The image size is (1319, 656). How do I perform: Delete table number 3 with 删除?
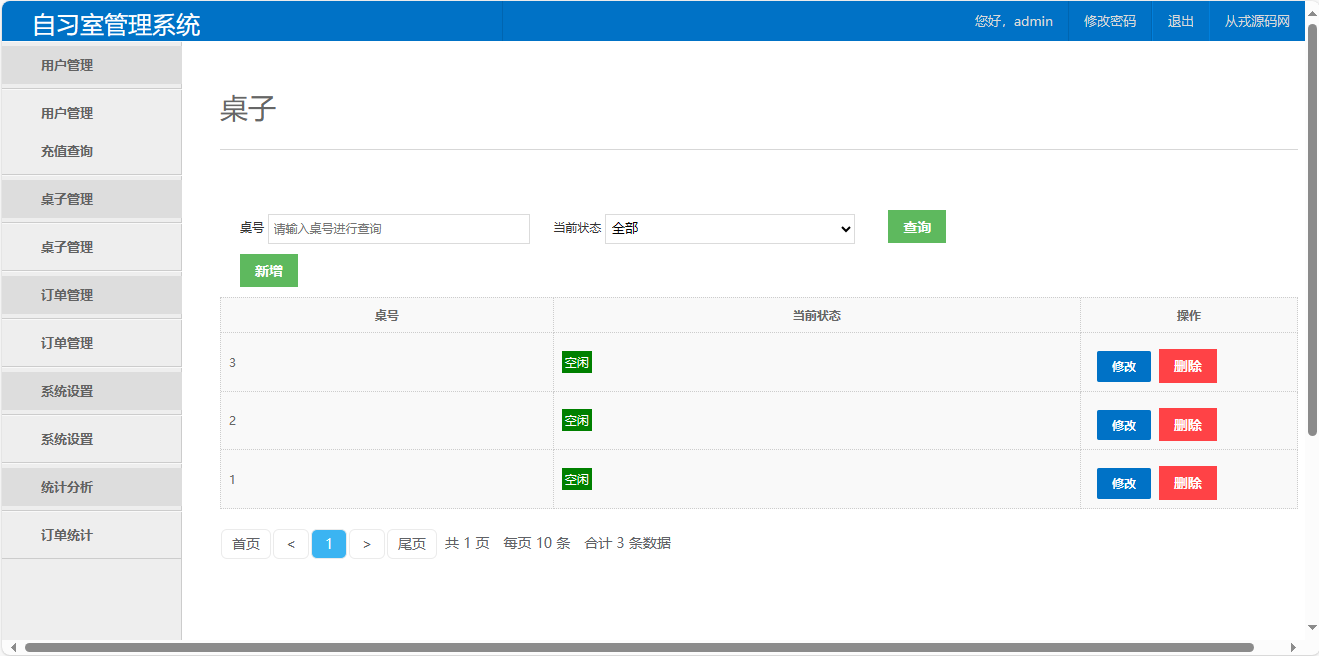[x=1187, y=366]
